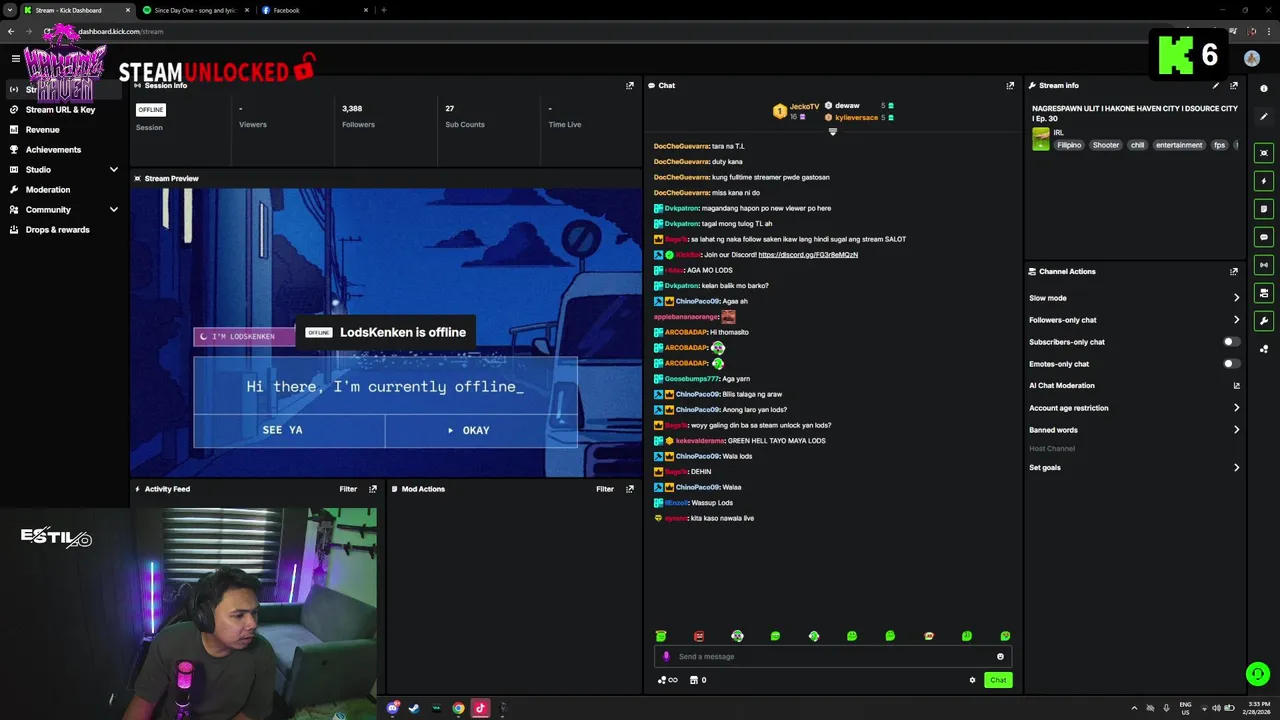This screenshot has width=1280, height=720.
Task: Click SEE YA in stream preview
Action: point(289,430)
